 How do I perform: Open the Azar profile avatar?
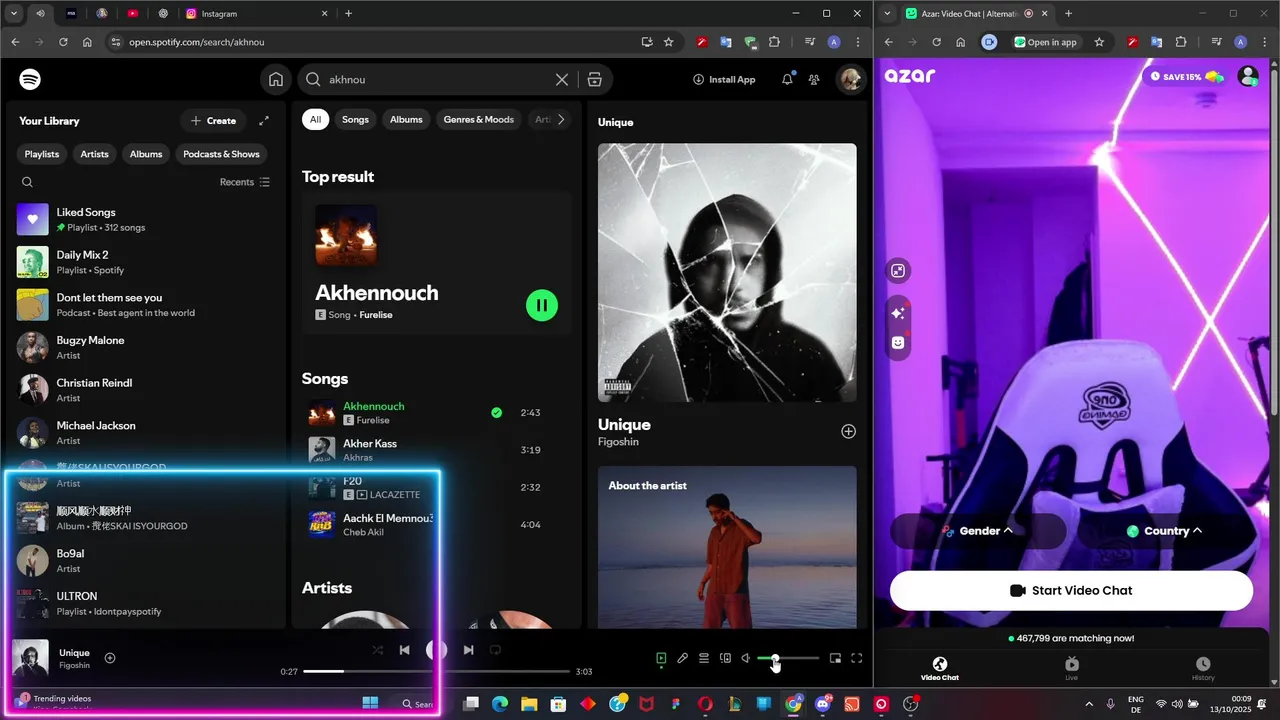pos(1248,76)
